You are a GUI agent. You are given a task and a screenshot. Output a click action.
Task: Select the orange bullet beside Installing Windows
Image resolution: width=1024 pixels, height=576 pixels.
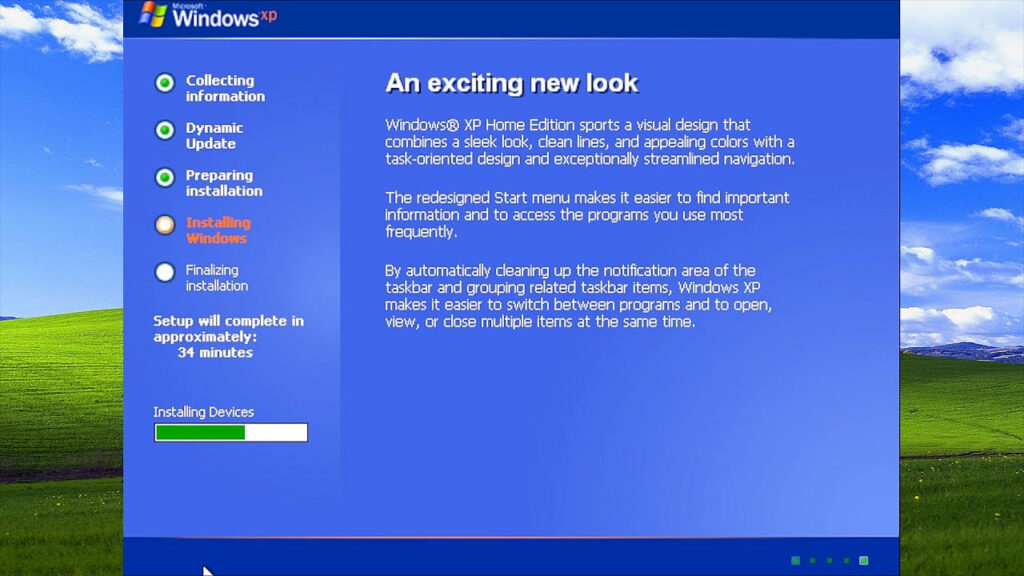pos(165,225)
